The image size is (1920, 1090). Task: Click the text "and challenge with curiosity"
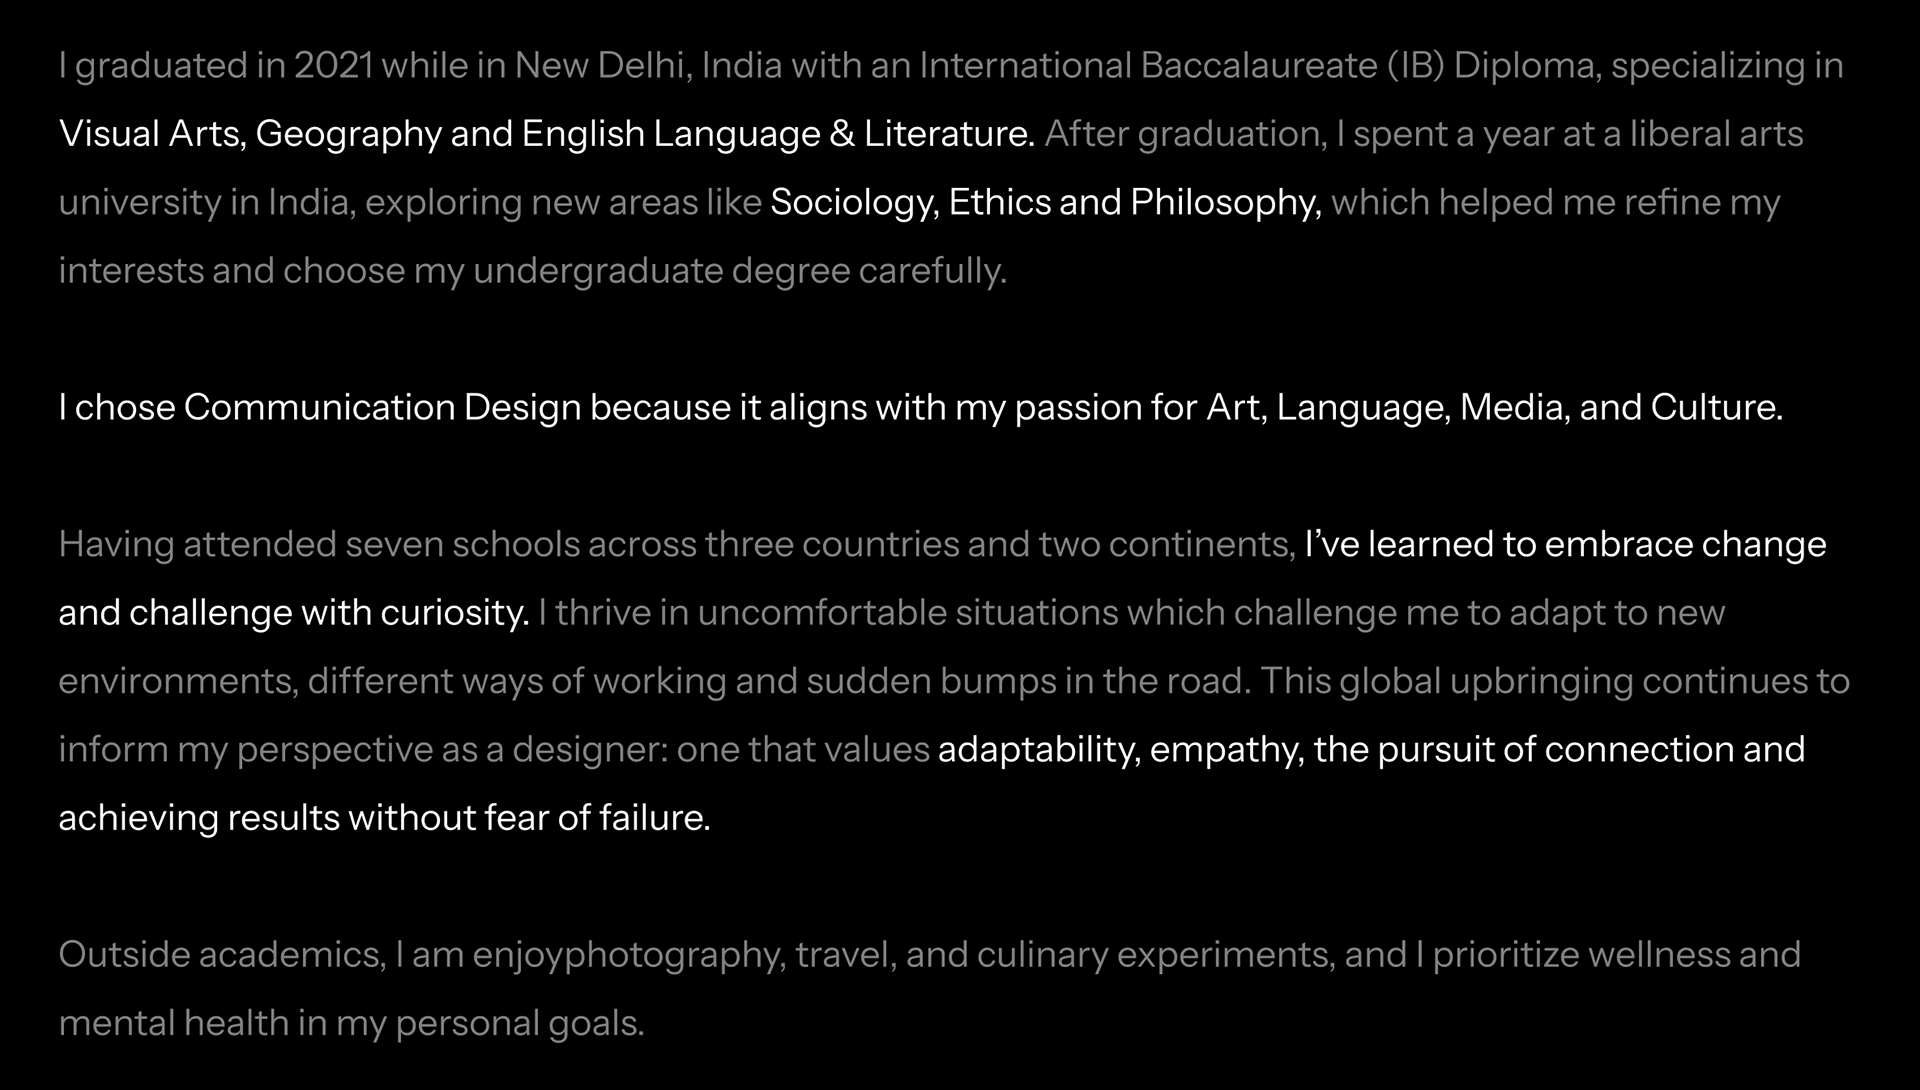tap(293, 613)
